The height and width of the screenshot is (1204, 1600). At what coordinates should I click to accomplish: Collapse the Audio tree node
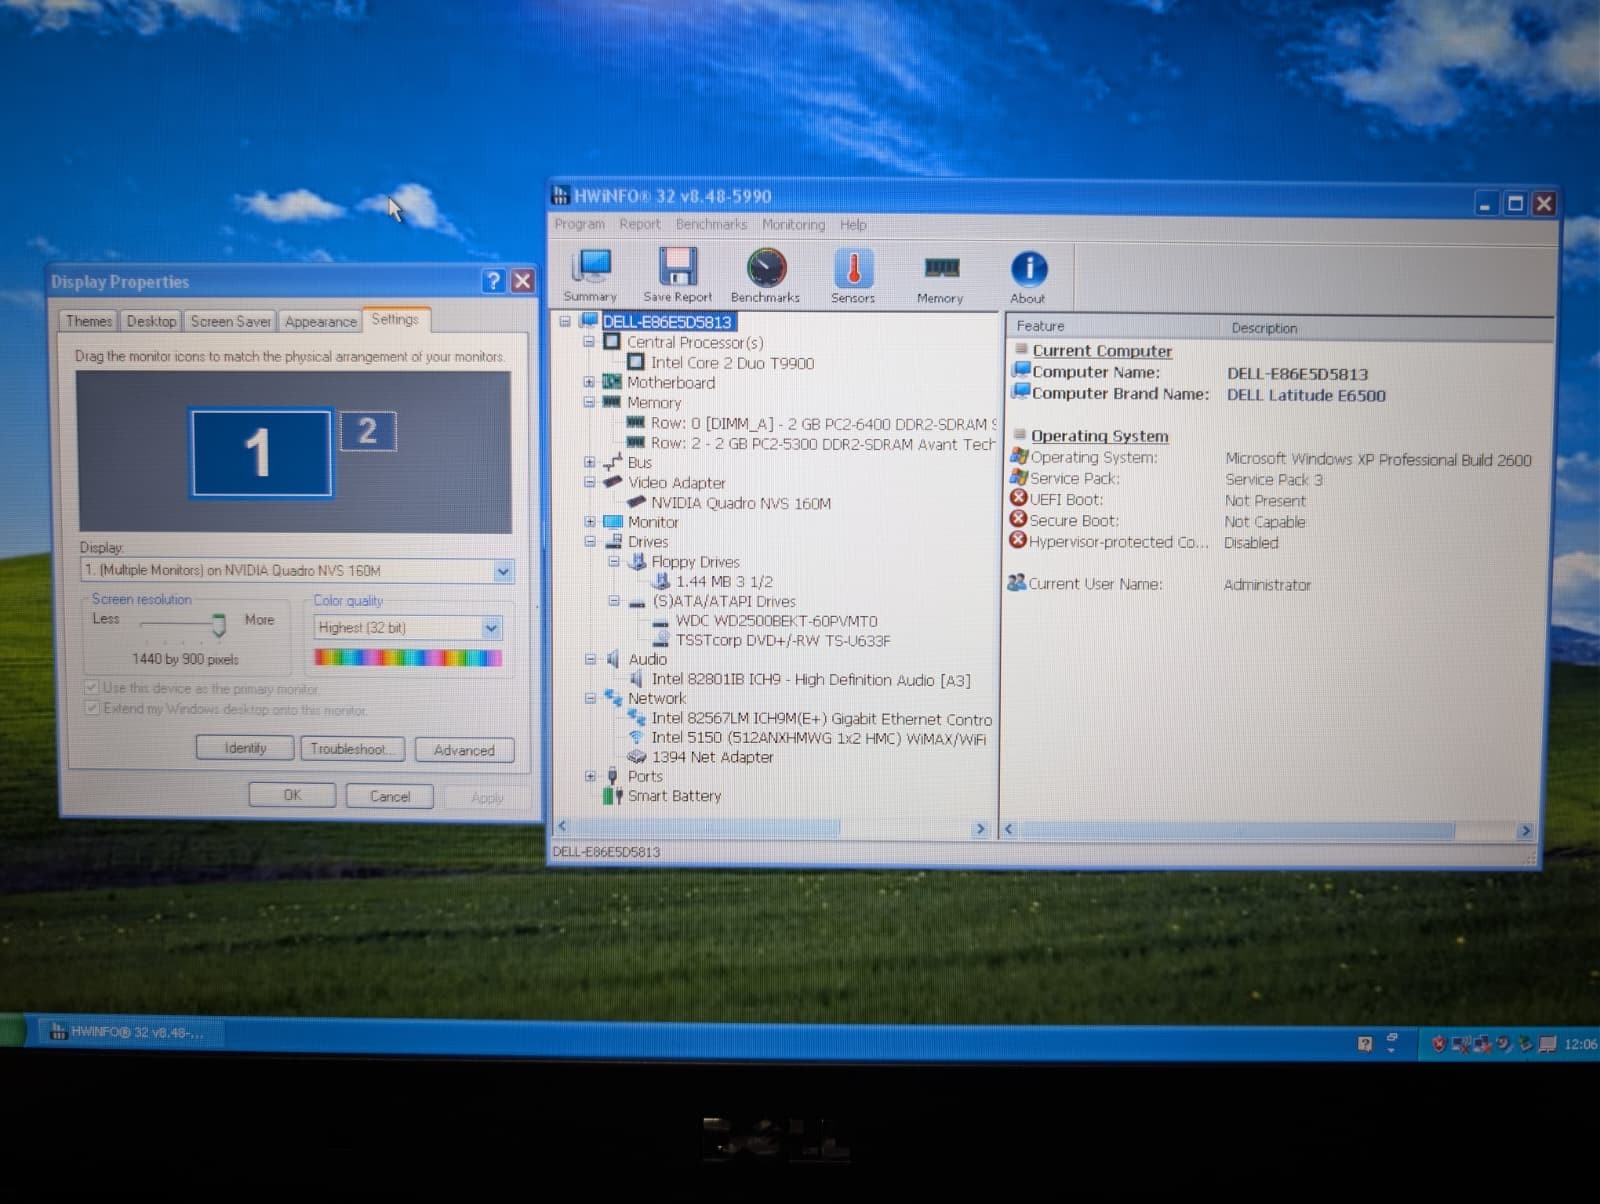click(x=589, y=659)
